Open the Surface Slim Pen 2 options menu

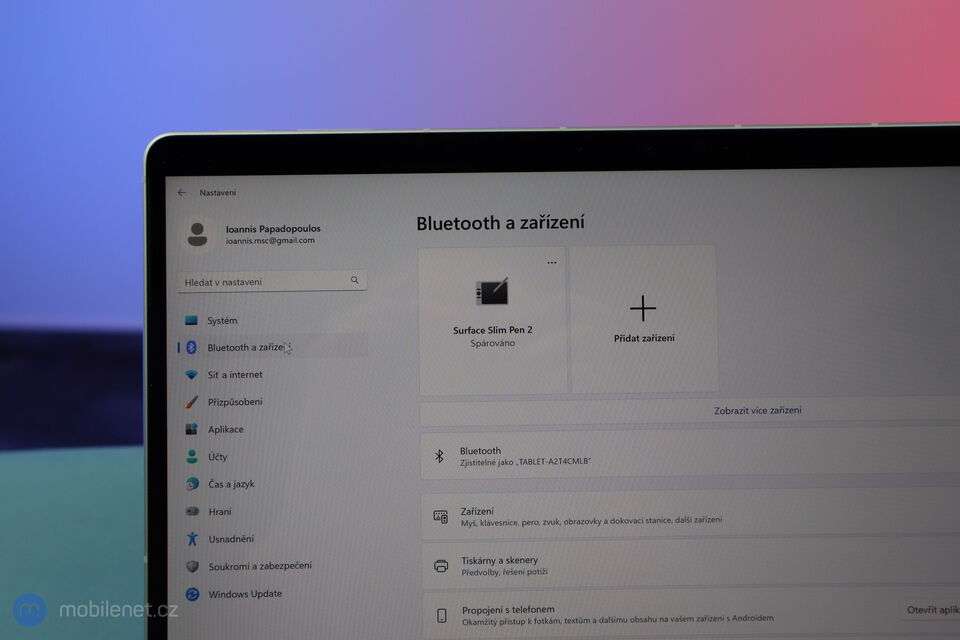(x=551, y=262)
